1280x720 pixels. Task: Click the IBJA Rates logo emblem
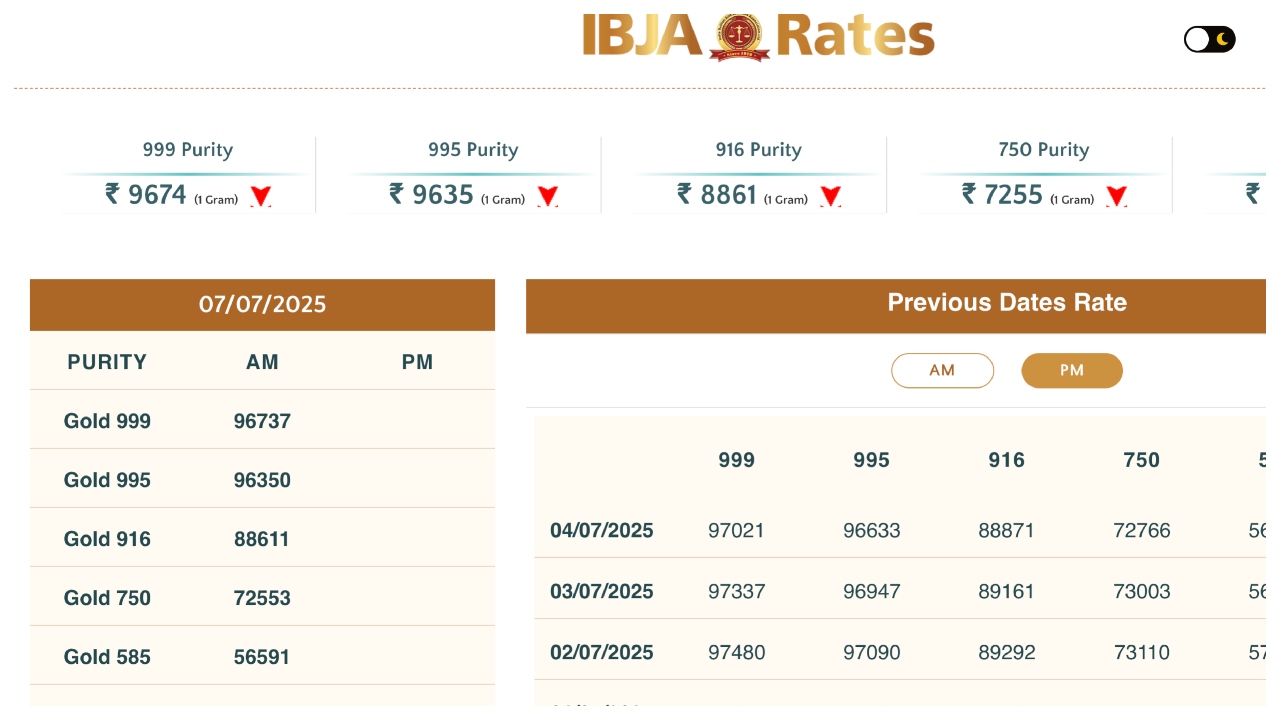point(739,36)
